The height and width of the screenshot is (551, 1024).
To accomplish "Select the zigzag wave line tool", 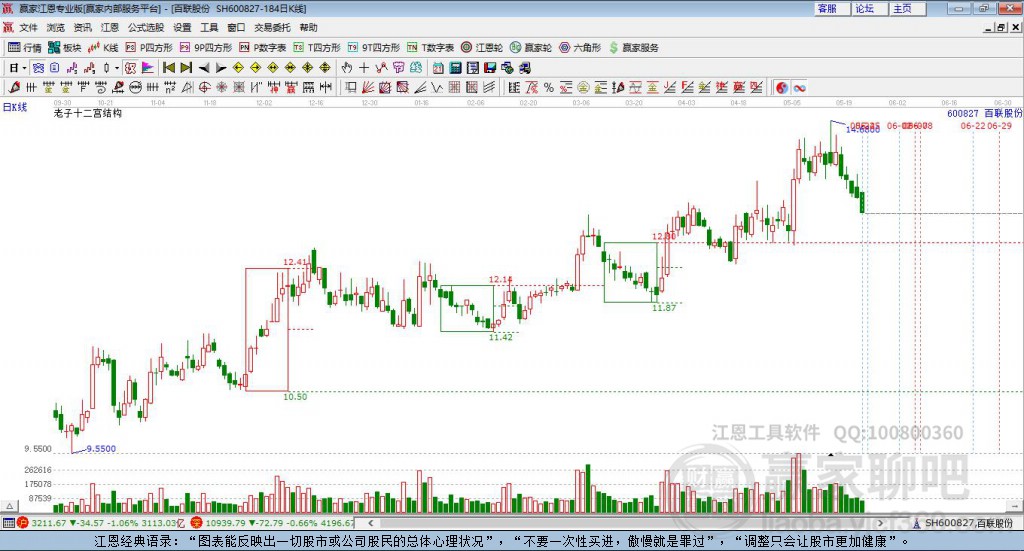I will [x=438, y=87].
